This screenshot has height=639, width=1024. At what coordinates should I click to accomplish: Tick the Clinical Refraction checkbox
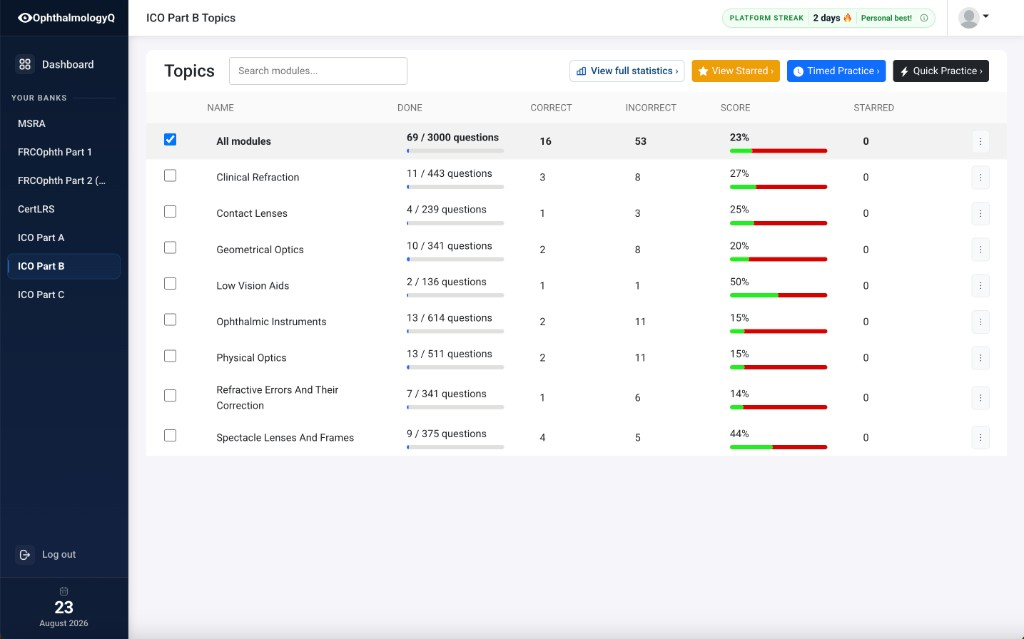(170, 175)
